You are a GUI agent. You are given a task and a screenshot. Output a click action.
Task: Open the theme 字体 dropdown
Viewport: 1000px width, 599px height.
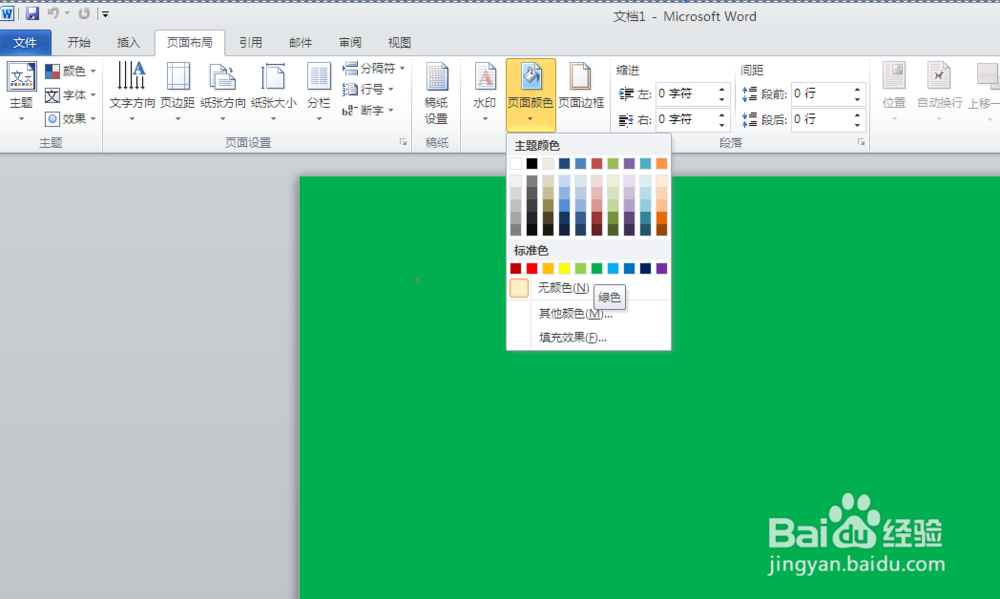70,95
